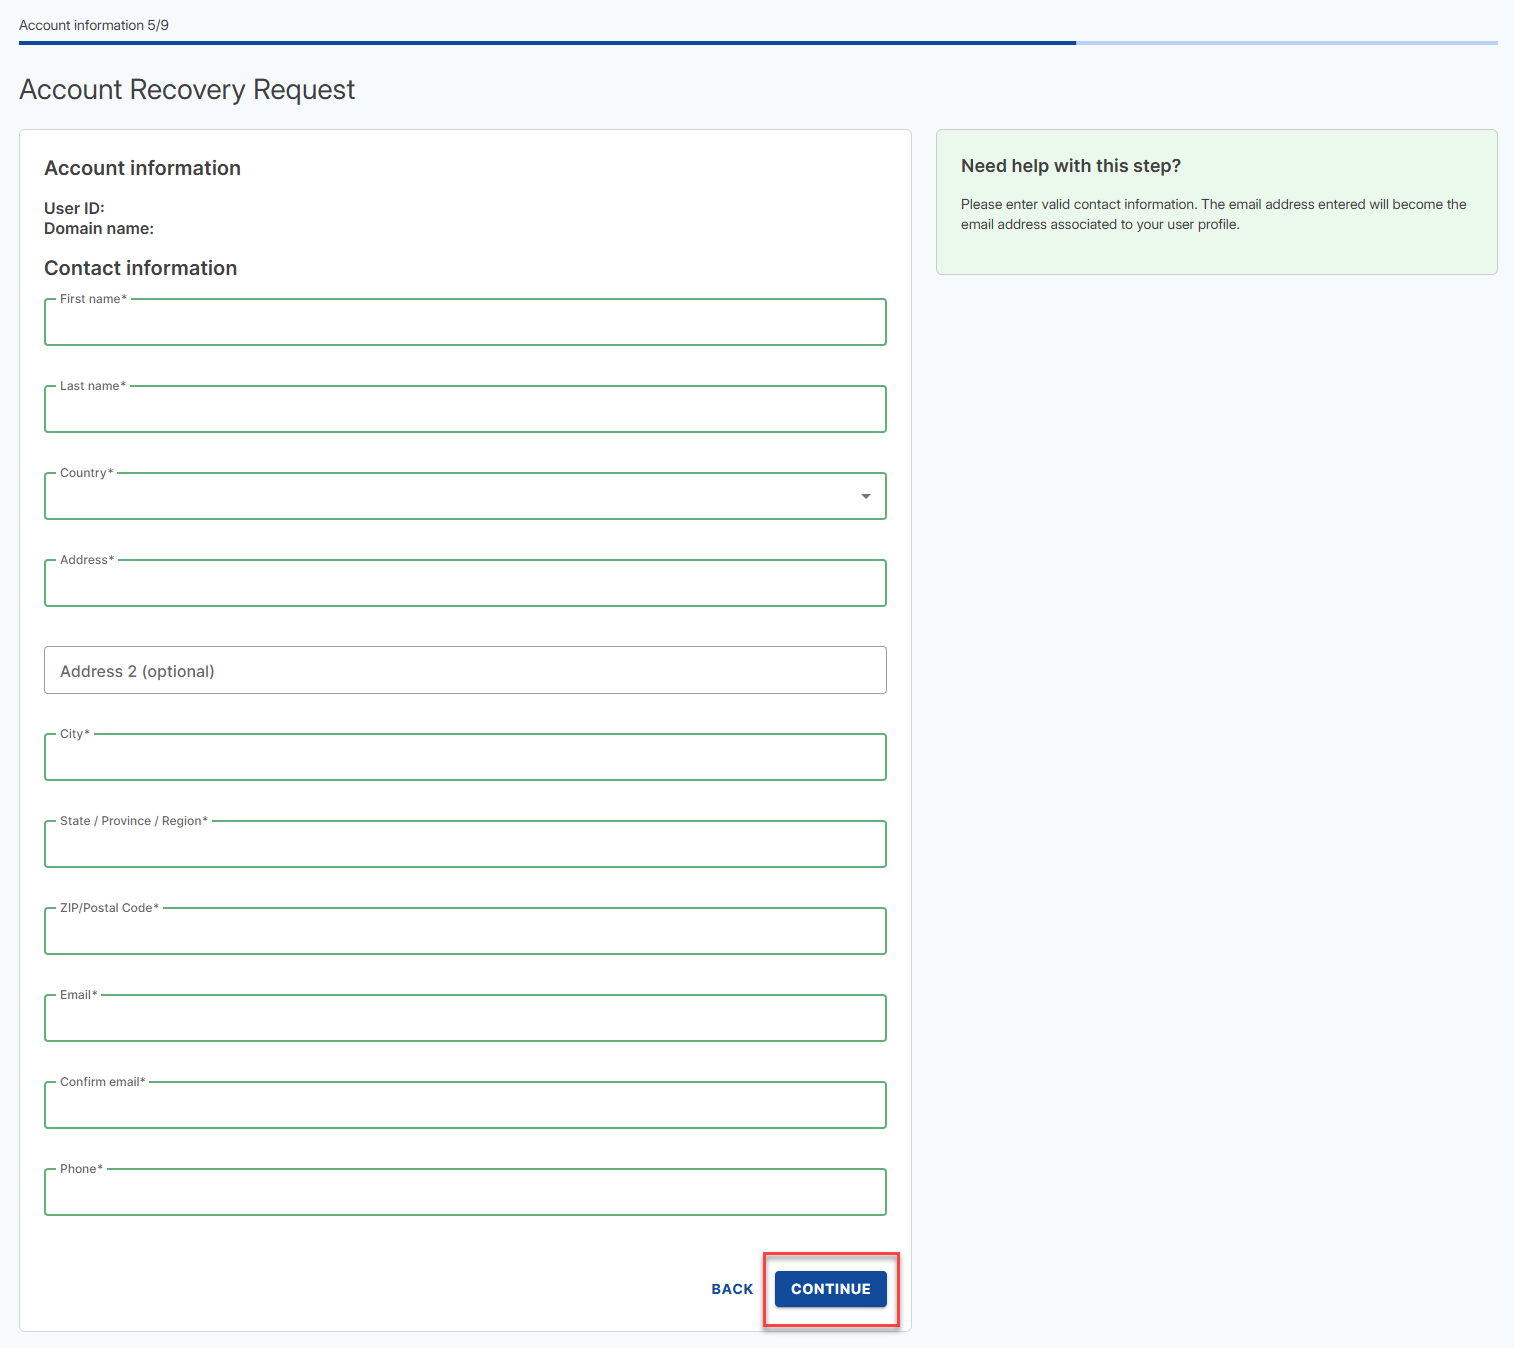Viewport: 1514px width, 1348px height.
Task: Click the Need help with this step panel
Action: pyautogui.click(x=1216, y=201)
